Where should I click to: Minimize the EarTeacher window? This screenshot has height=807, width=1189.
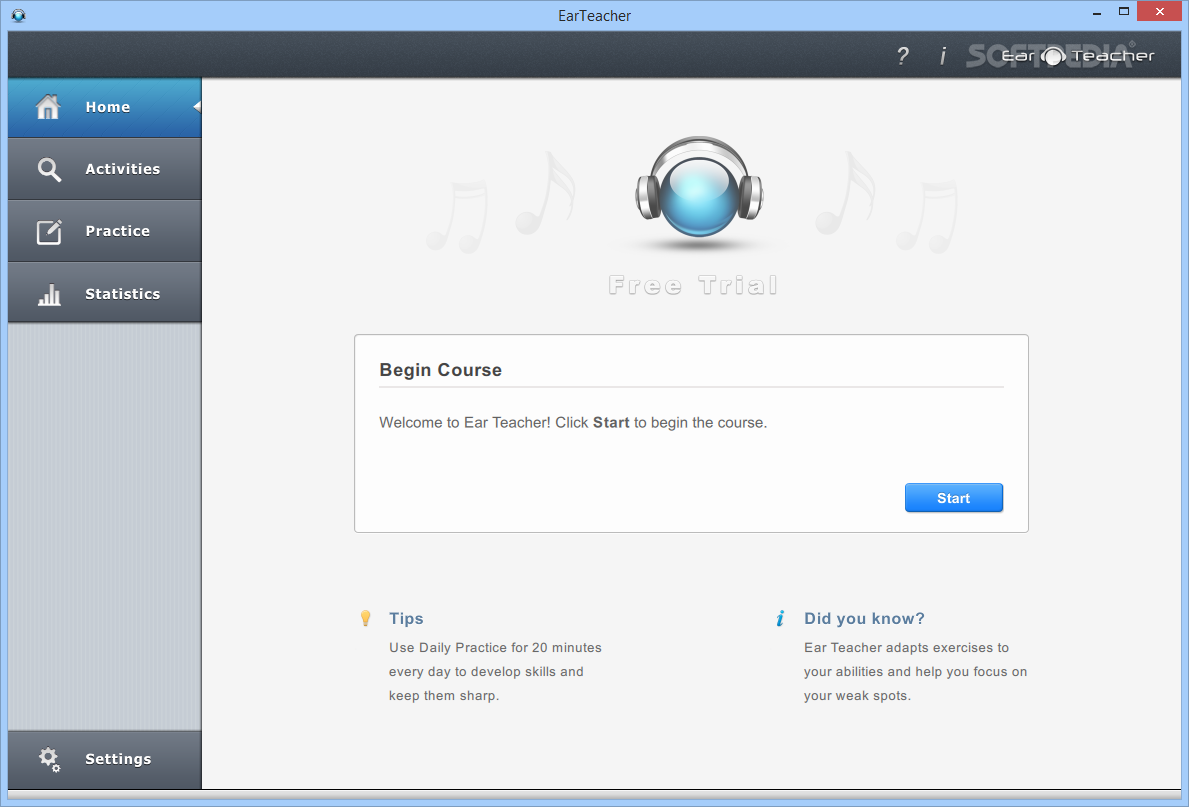1096,13
